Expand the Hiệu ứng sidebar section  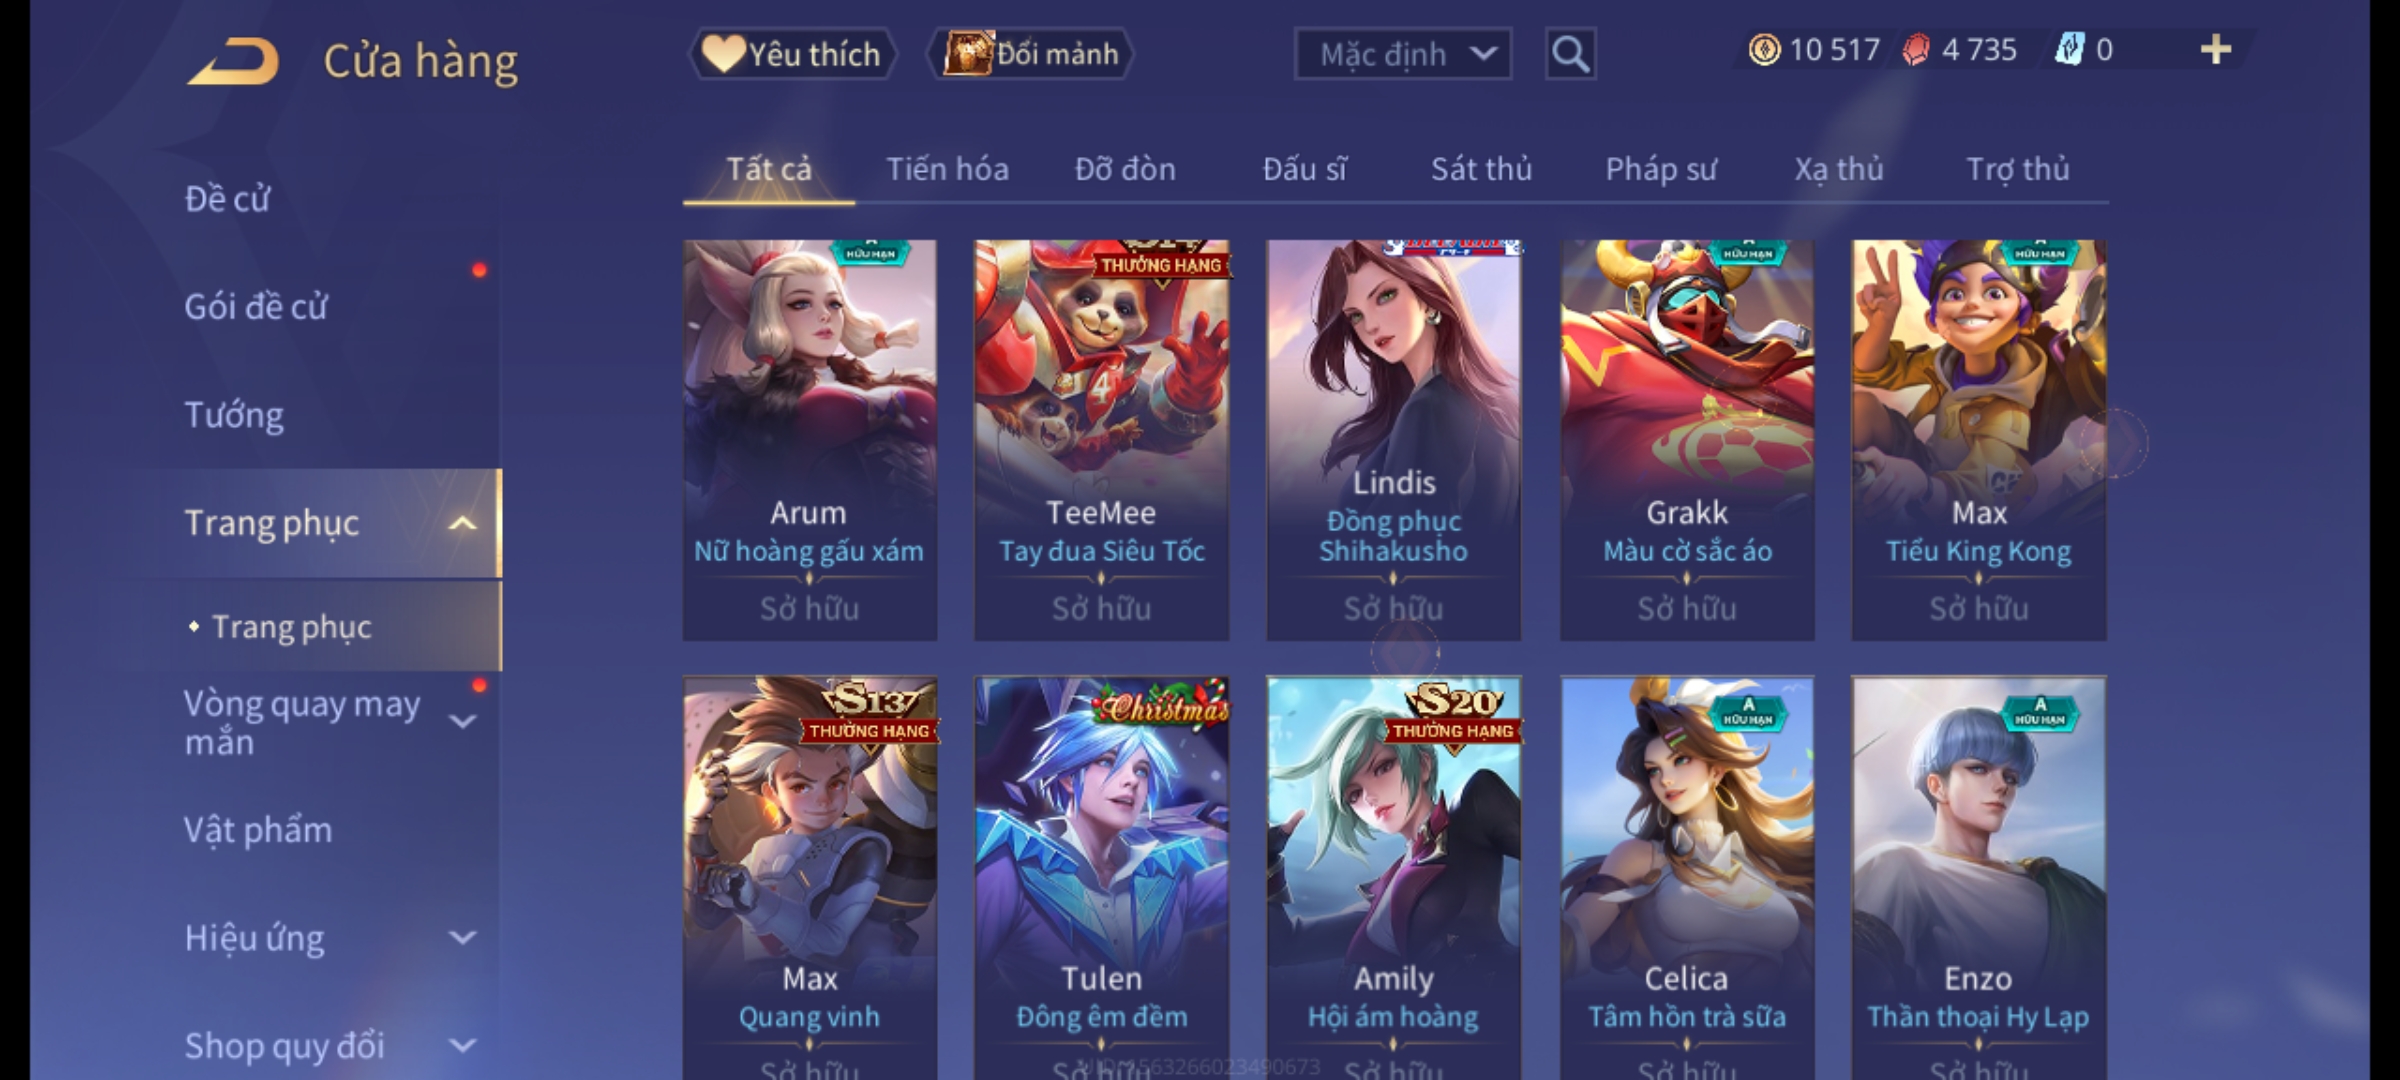(462, 937)
